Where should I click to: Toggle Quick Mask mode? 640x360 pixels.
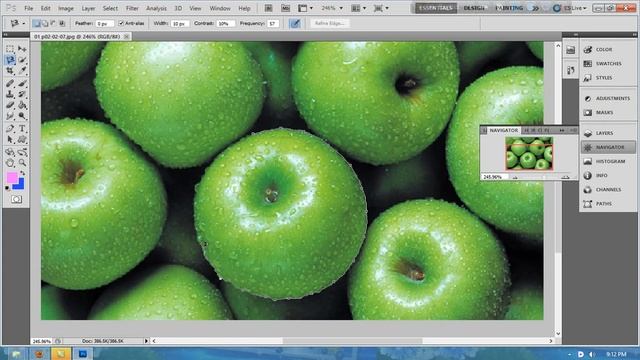pyautogui.click(x=16, y=199)
